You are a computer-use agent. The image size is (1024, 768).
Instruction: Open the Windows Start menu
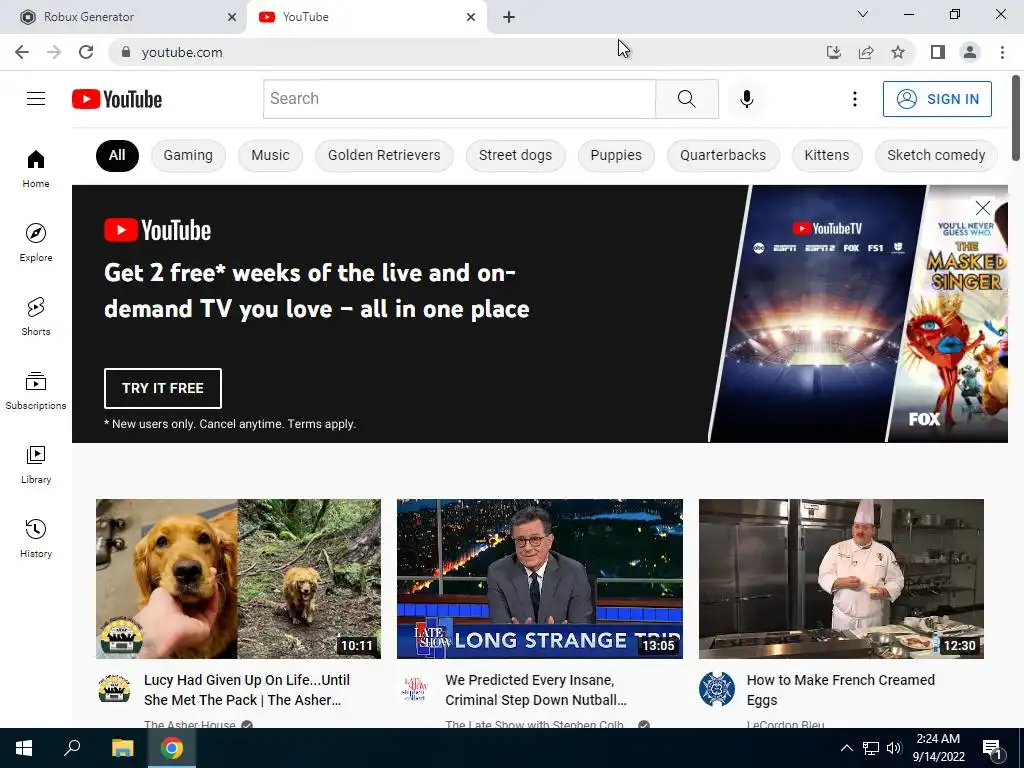pos(24,748)
